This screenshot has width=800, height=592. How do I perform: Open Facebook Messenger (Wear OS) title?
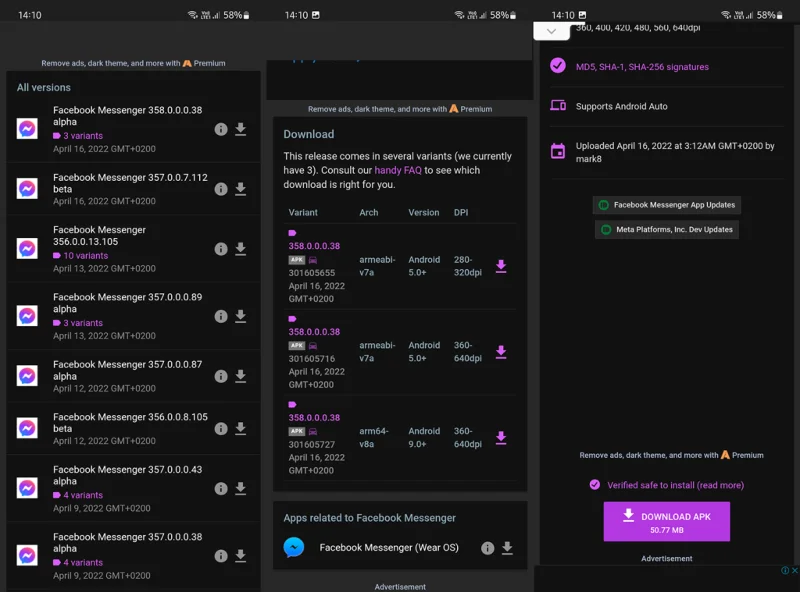click(x=389, y=548)
